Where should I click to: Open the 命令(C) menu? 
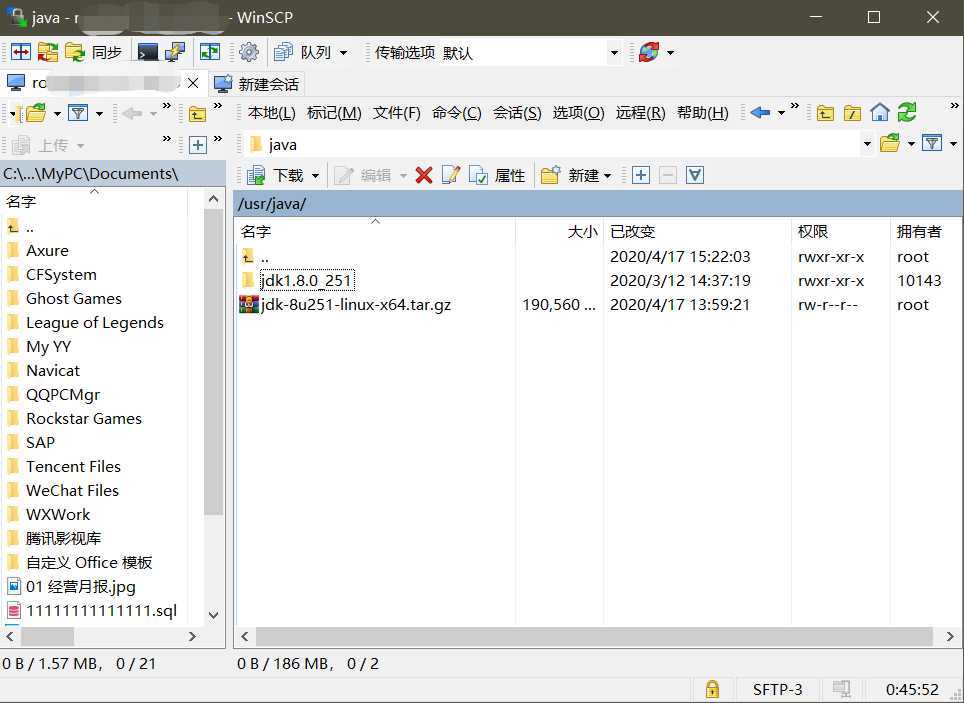point(456,113)
